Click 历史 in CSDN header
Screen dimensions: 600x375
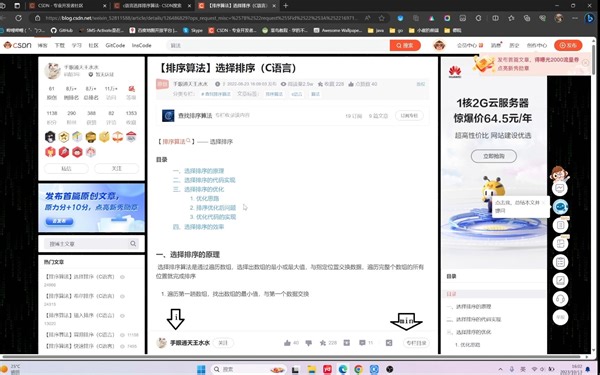tap(514, 45)
